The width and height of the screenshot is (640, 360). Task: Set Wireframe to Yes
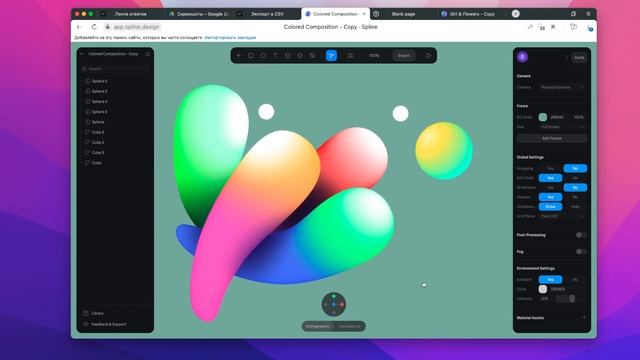550,187
